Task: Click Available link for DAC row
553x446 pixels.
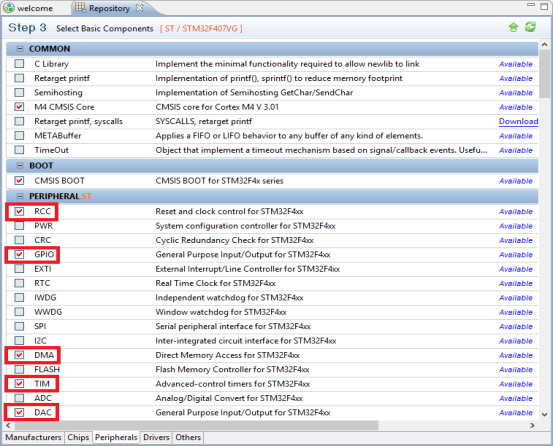Action: (x=516, y=413)
